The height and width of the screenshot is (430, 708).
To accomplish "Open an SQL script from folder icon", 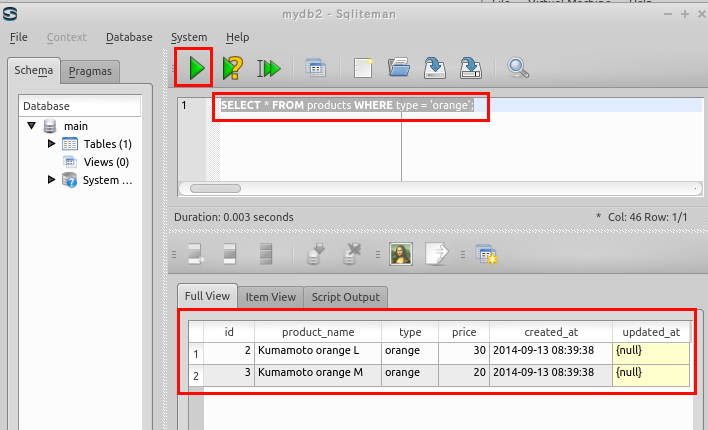I will click(399, 67).
